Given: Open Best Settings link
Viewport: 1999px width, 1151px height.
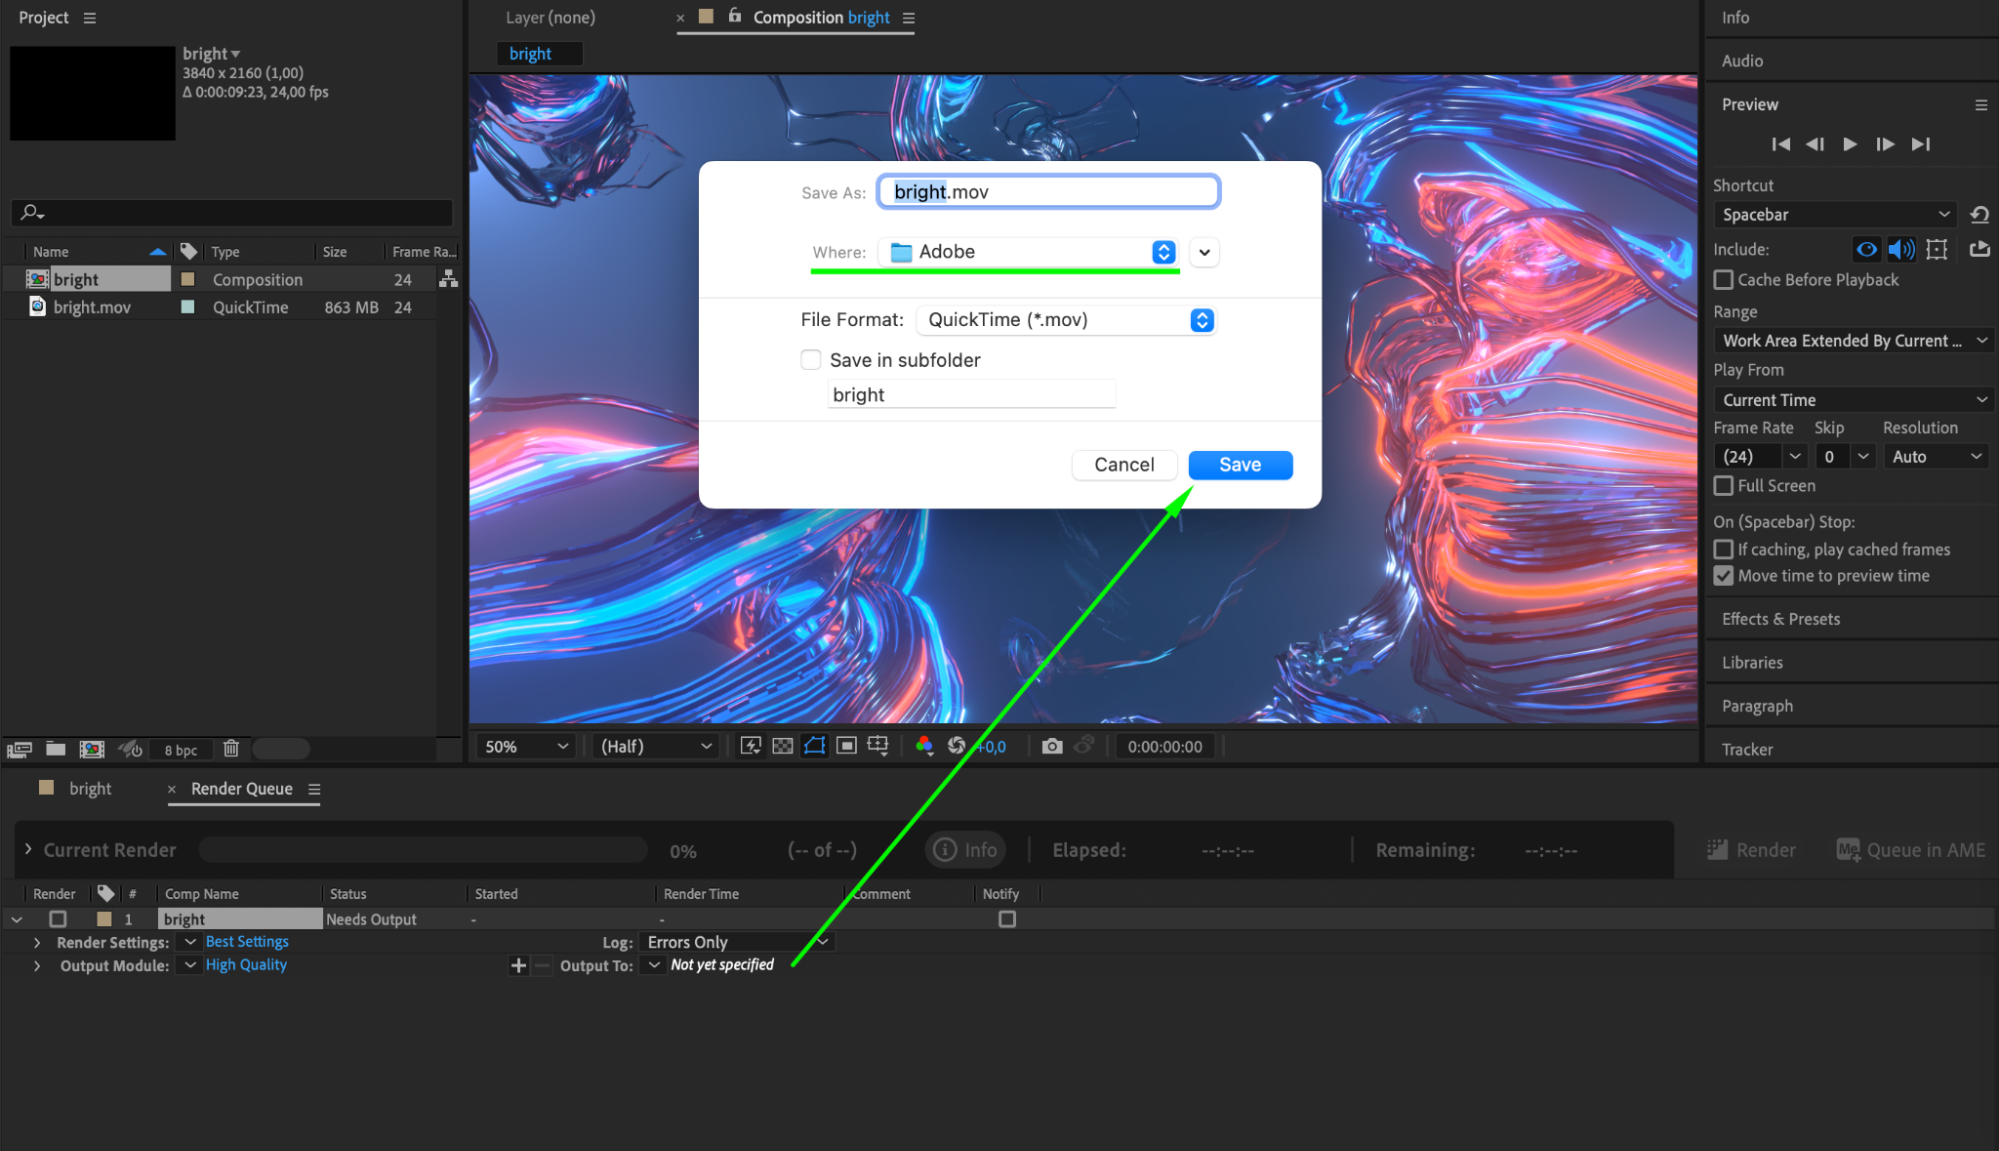Looking at the screenshot, I should pos(247,942).
